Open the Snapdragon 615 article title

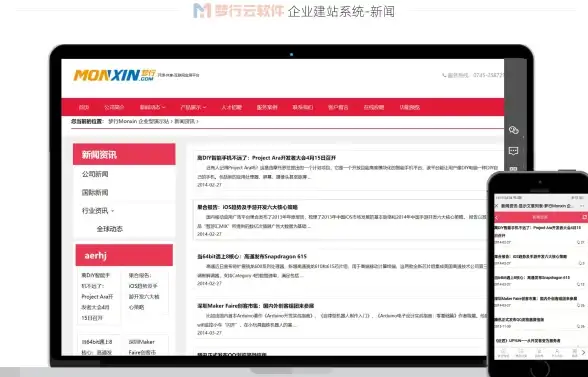click(x=252, y=257)
